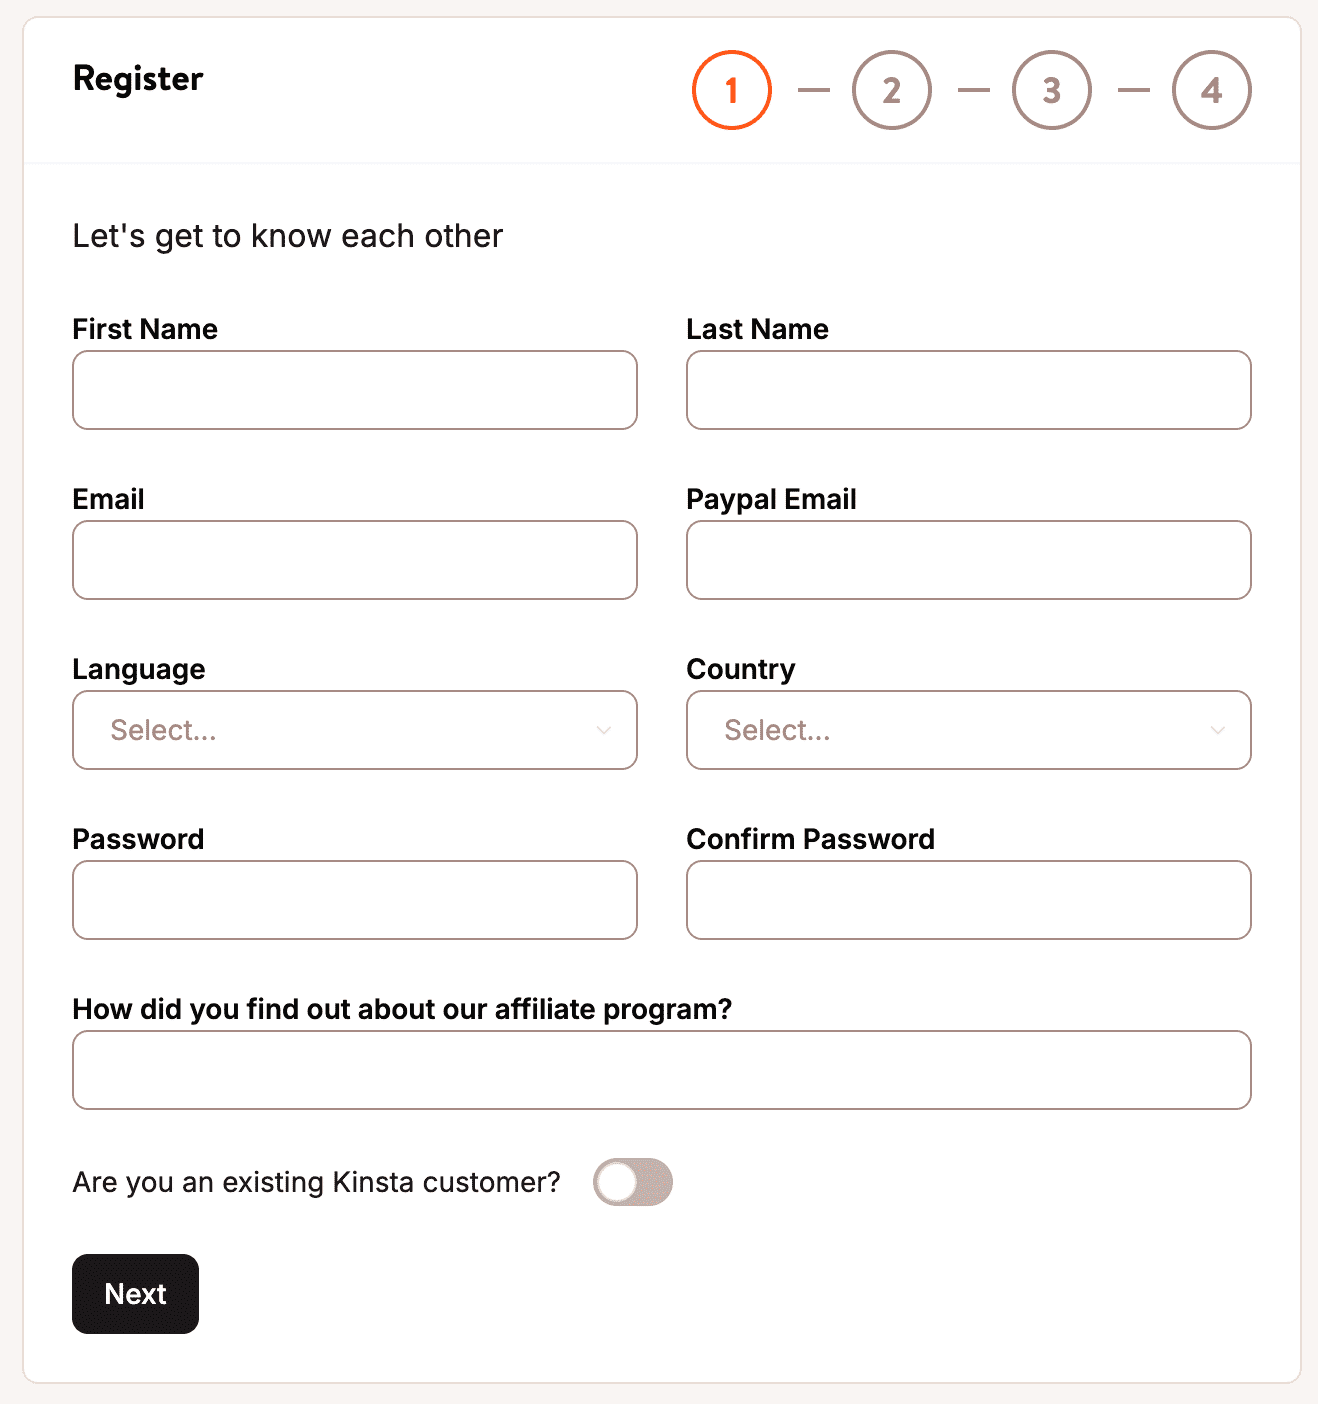Click the Country select chevron arrow

click(x=1218, y=731)
